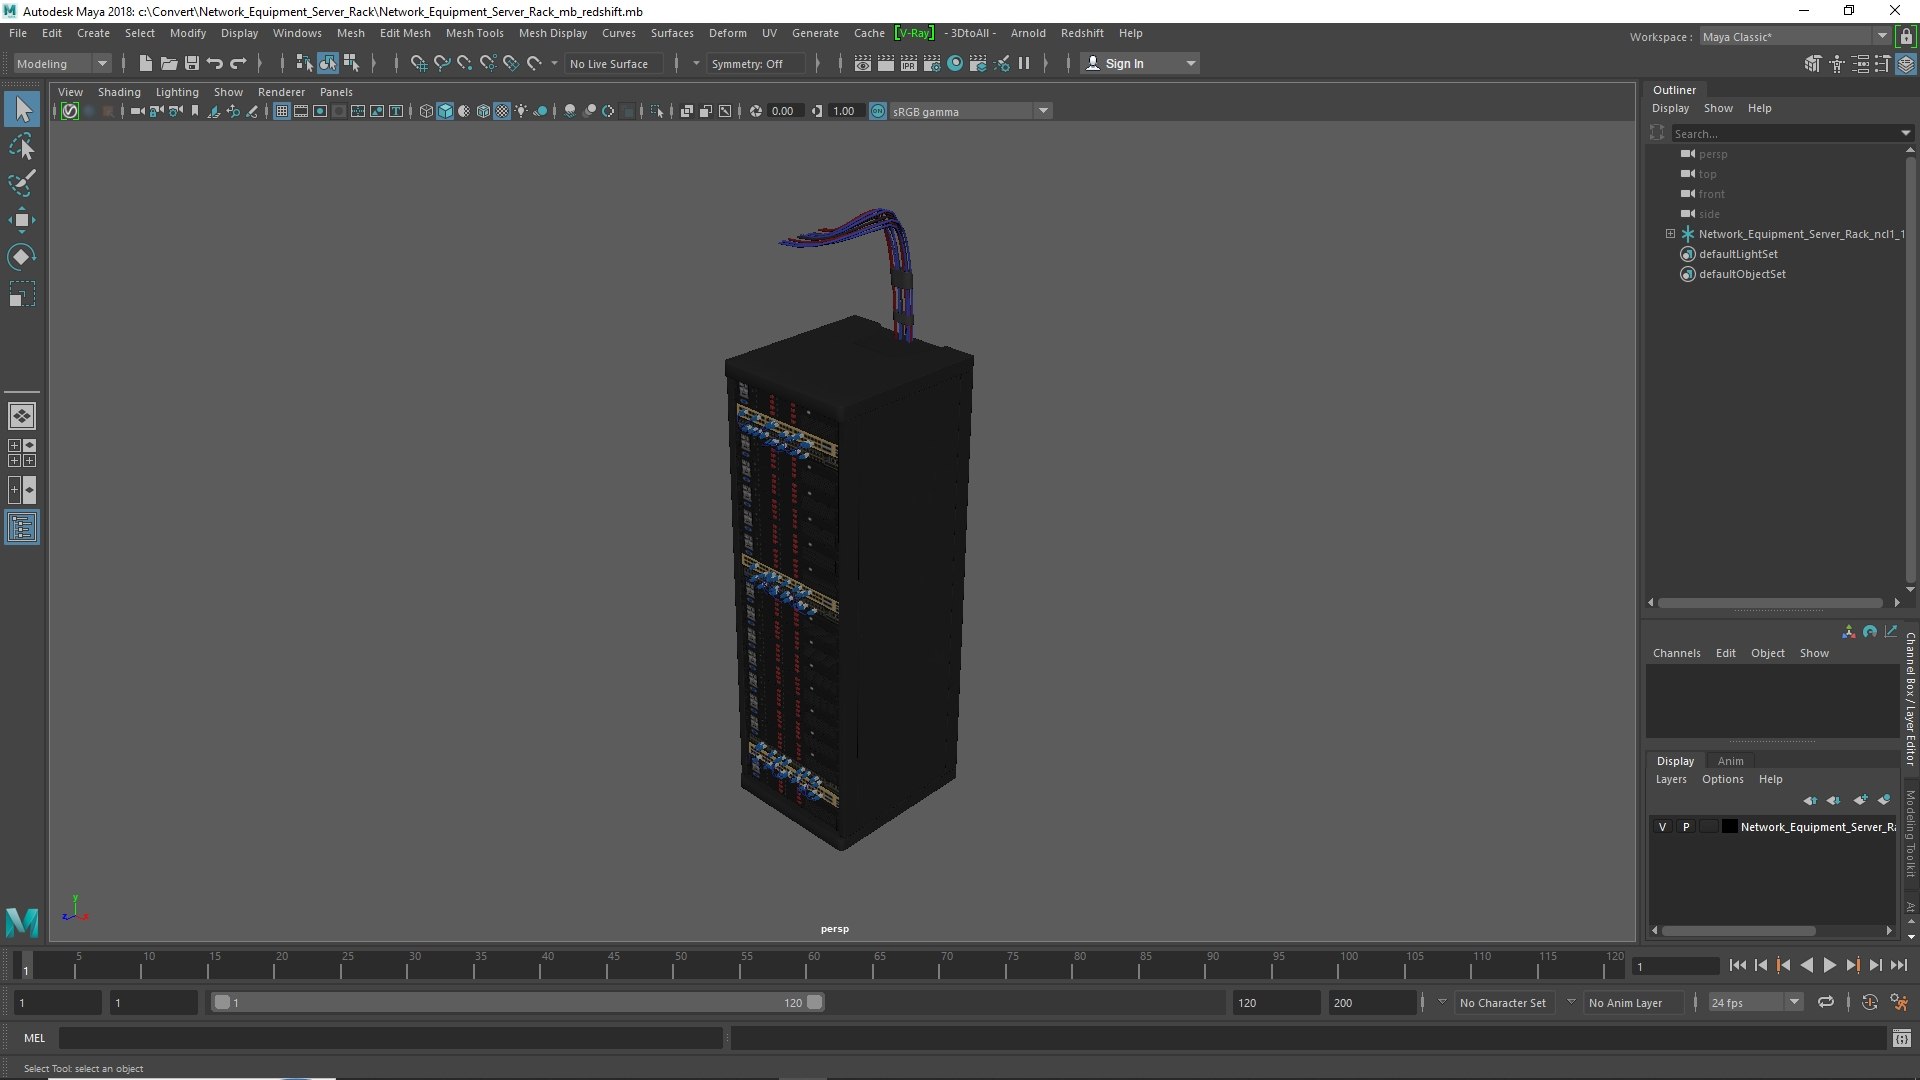Open the Maya Classic workspace dropdown
Viewport: 1920px width, 1080px height.
click(x=1795, y=36)
